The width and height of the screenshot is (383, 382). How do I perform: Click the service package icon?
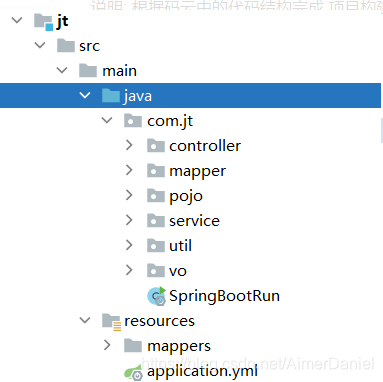point(156,221)
